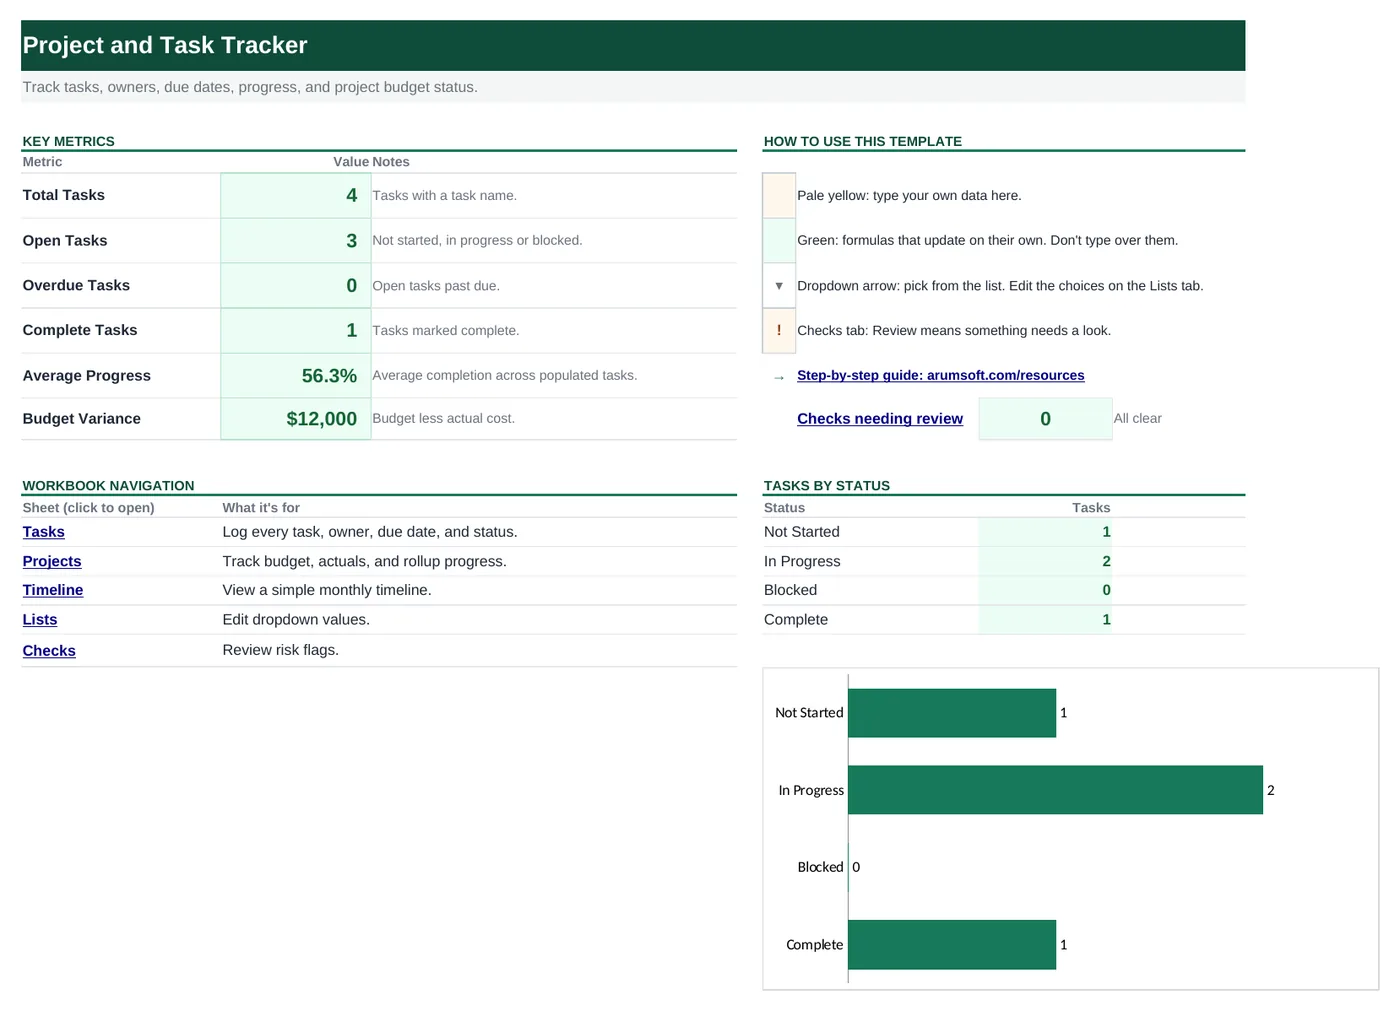This screenshot has height=1011, width=1400.
Task: Select the In Progress count in the status table
Action: [1045, 561]
